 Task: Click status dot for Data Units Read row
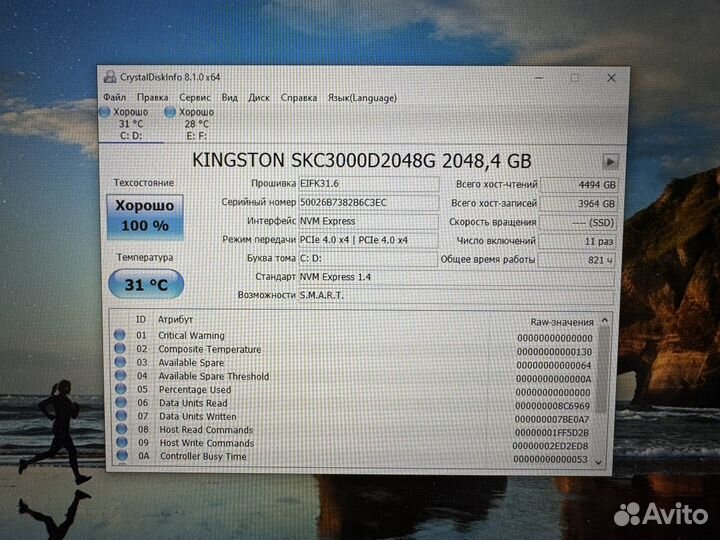(x=121, y=402)
